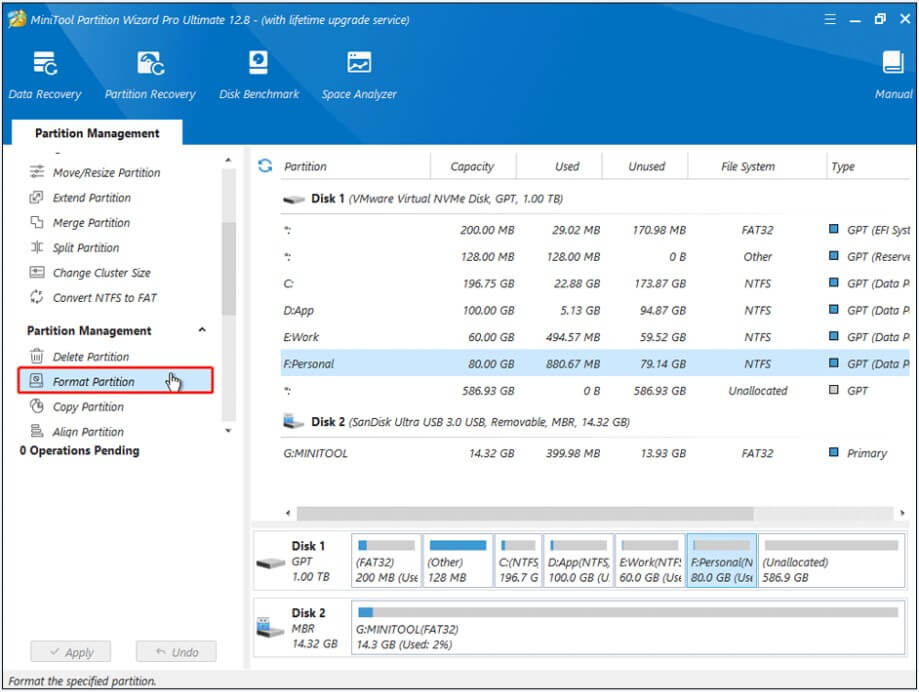Select the Extend Partition label
Image resolution: width=919 pixels, height=692 pixels.
(x=92, y=197)
